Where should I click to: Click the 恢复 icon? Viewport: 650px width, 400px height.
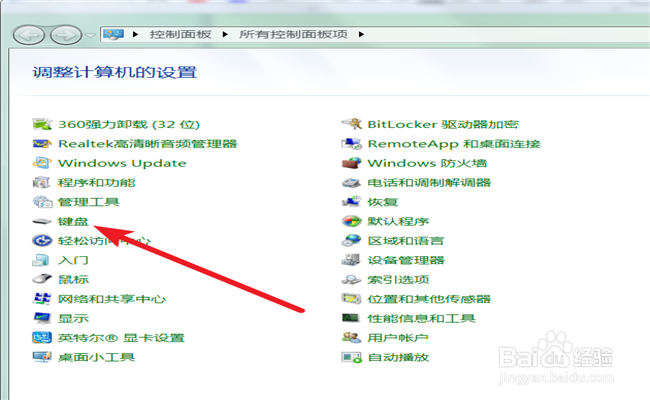click(x=352, y=202)
